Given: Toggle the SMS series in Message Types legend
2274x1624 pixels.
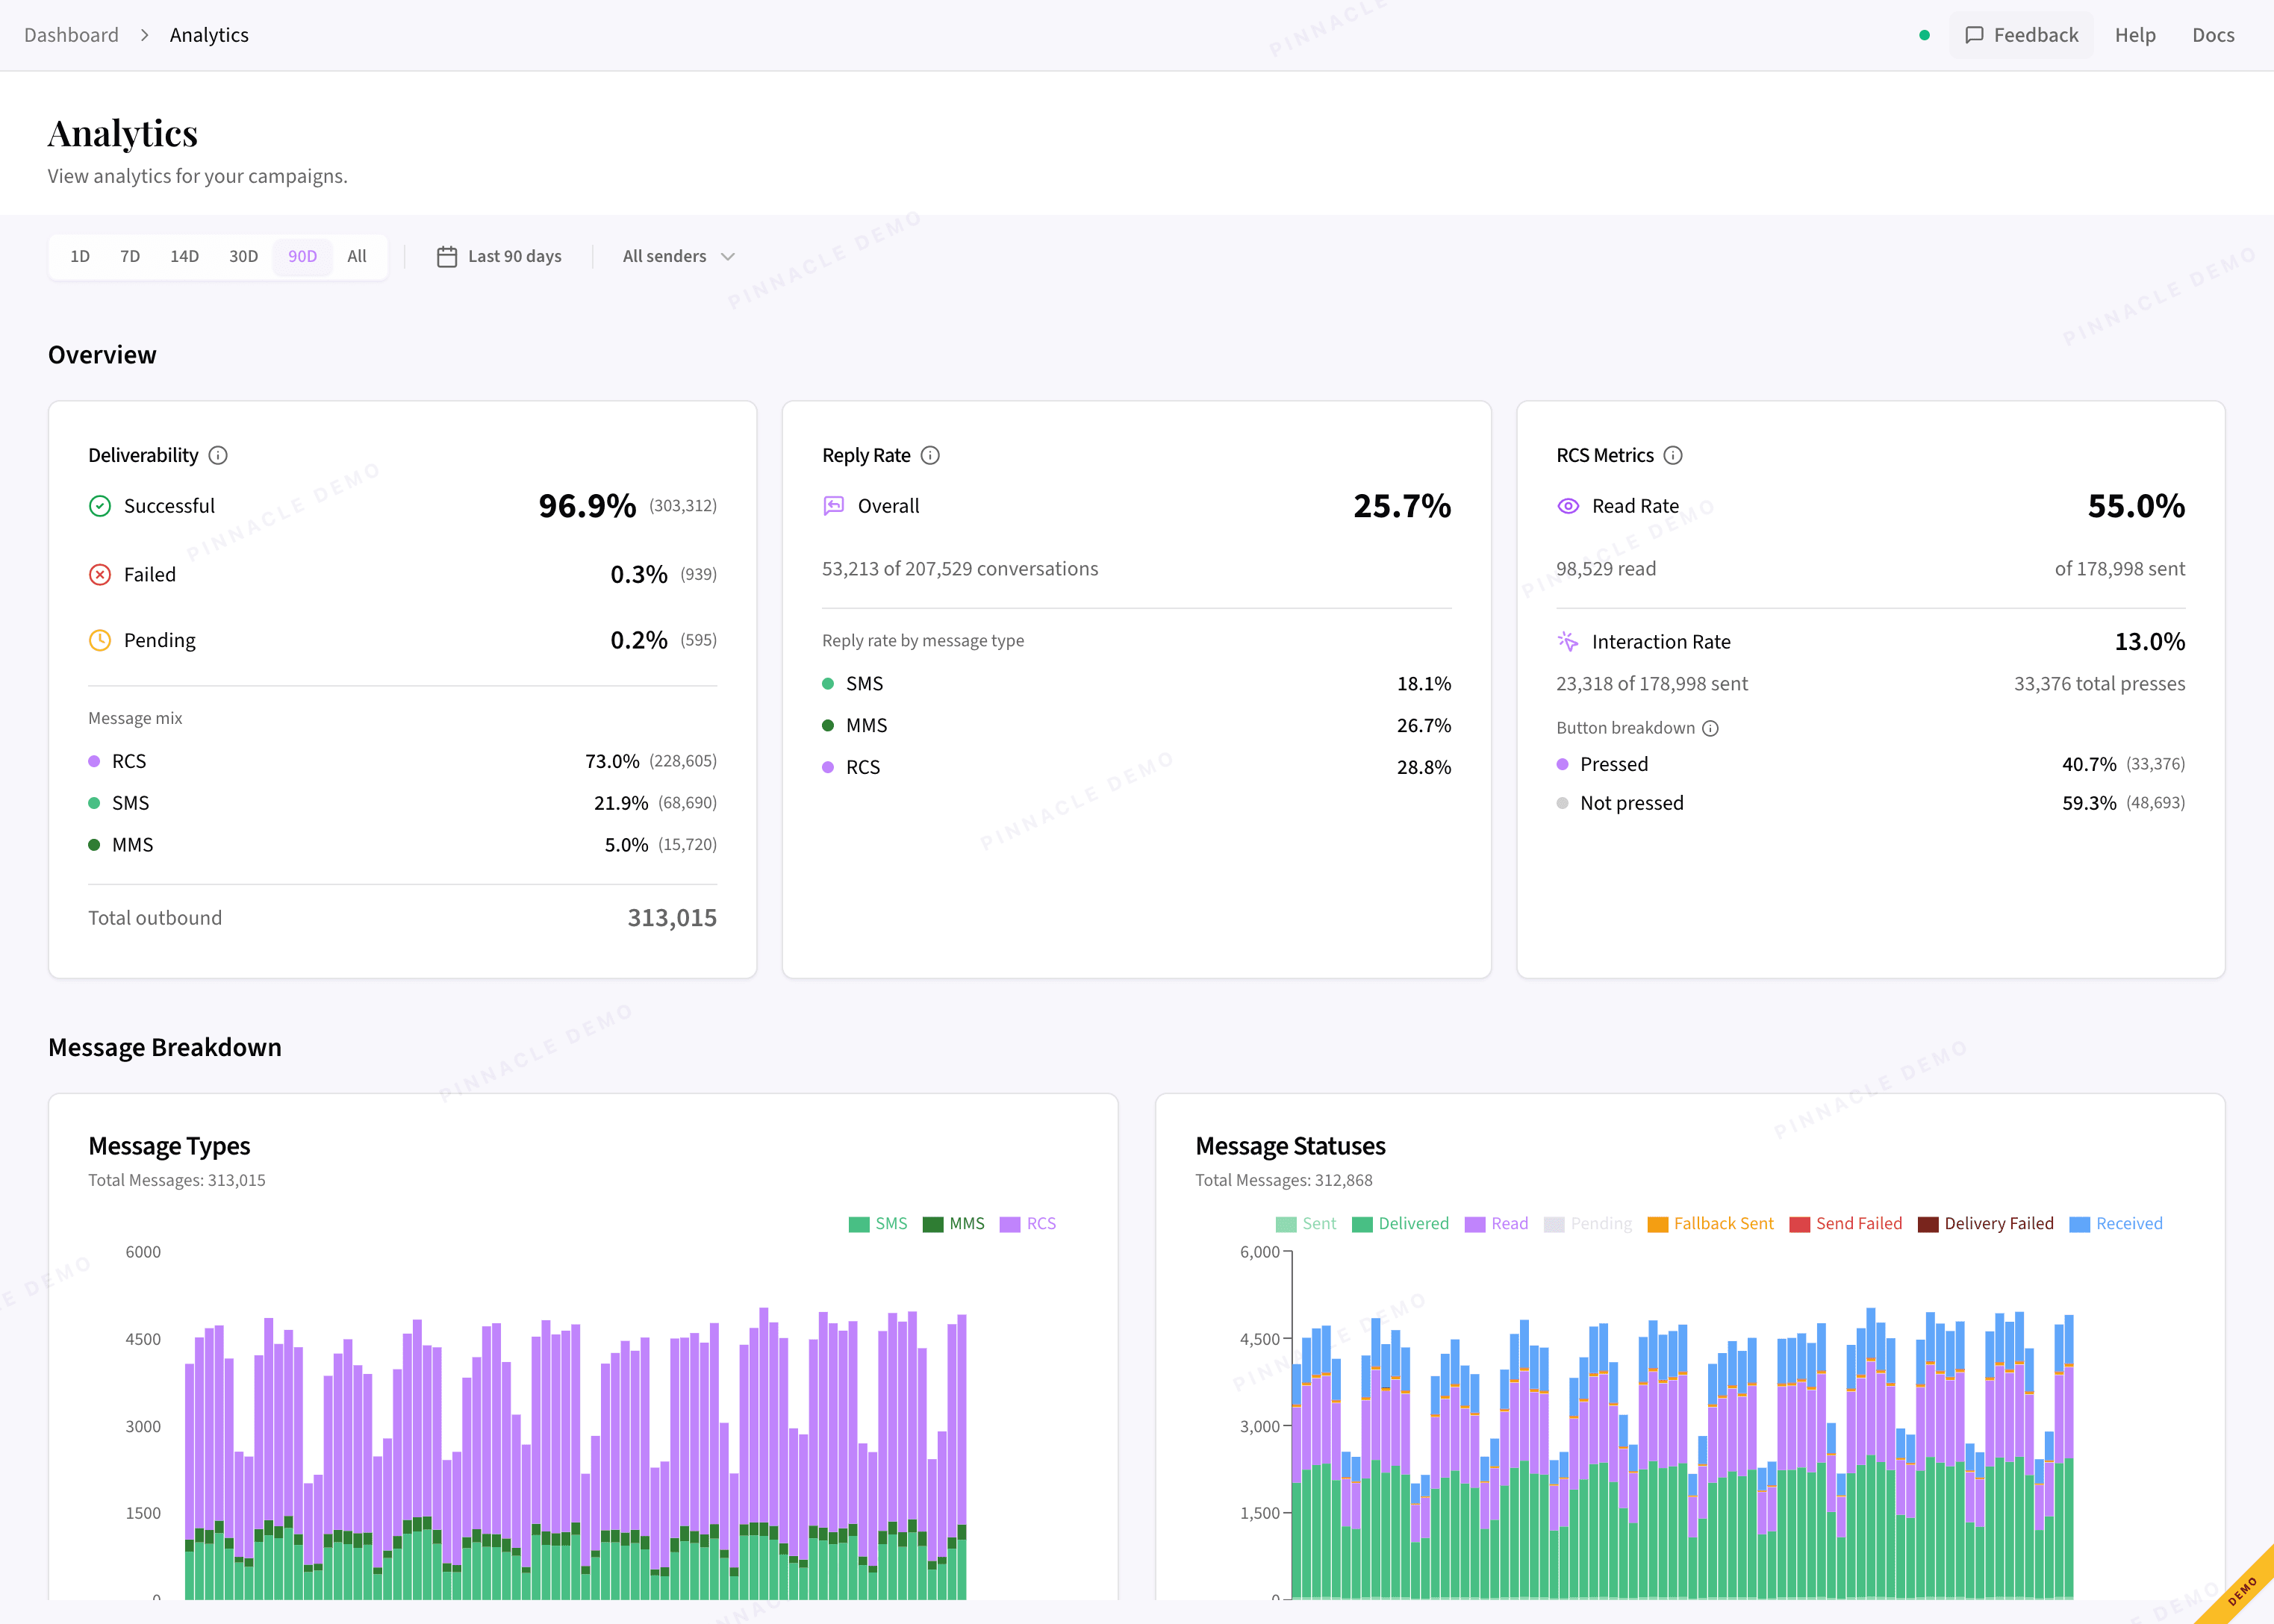Looking at the screenshot, I should point(878,1223).
